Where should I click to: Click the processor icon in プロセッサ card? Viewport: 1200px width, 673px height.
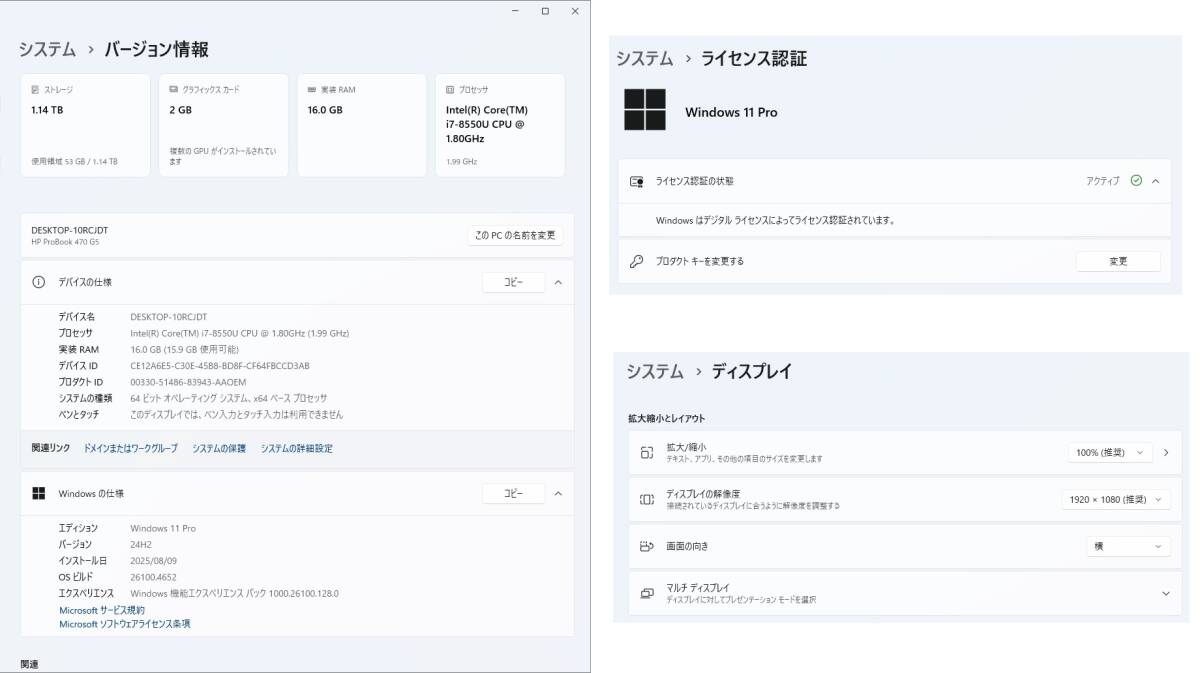450,90
